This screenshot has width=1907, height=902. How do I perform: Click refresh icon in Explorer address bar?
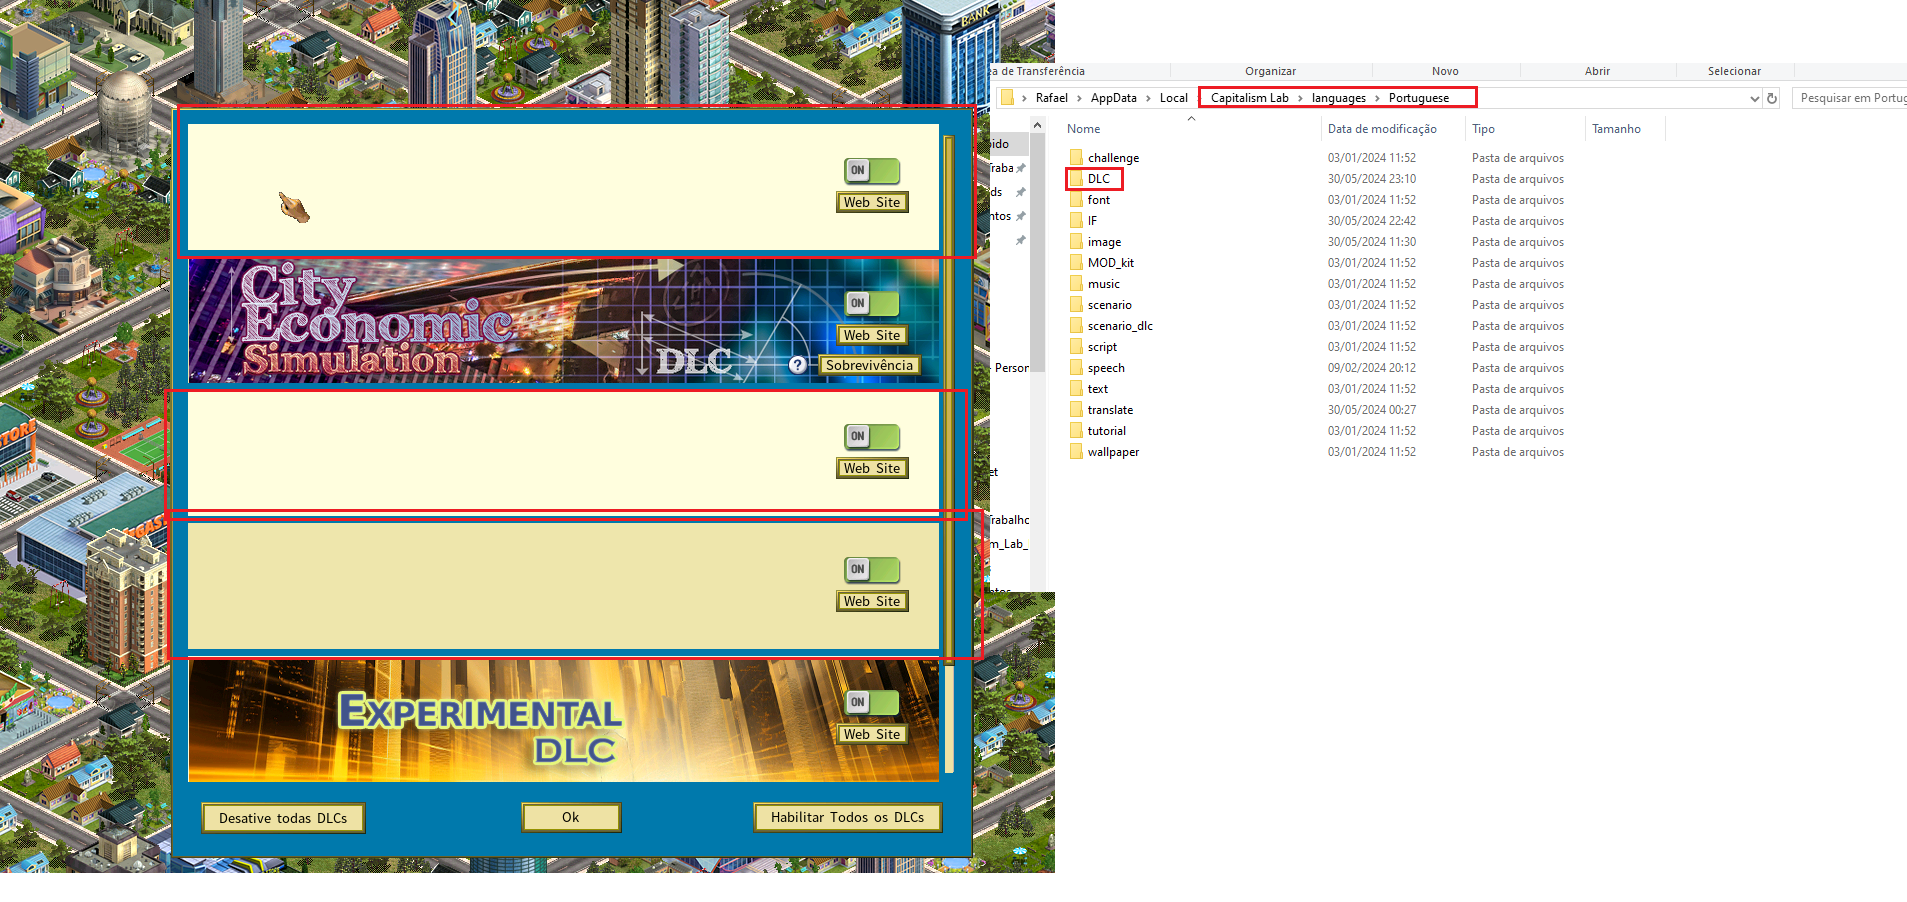tap(1772, 98)
